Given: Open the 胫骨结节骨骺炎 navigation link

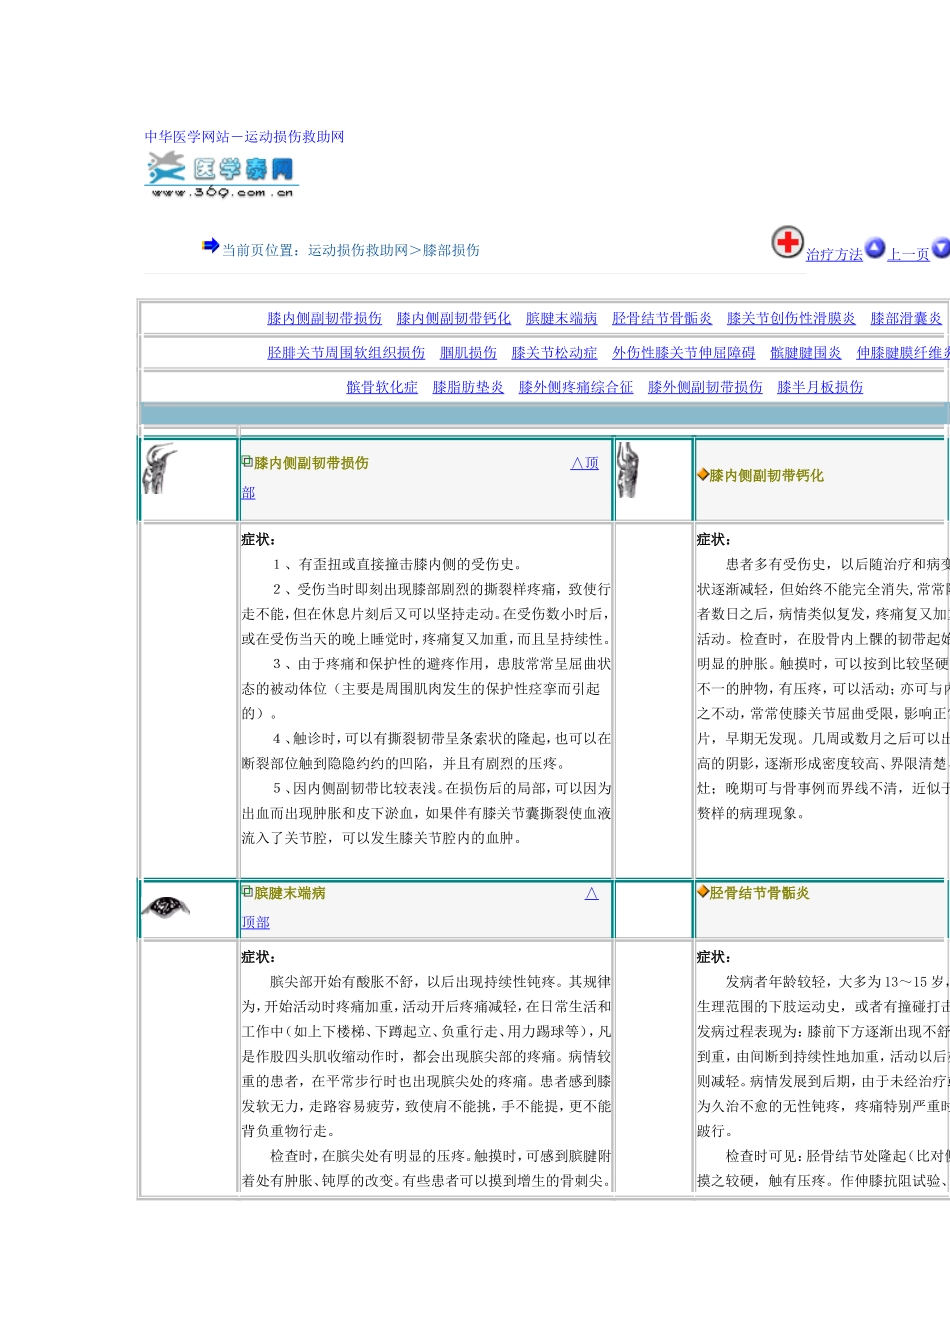Looking at the screenshot, I should (662, 319).
